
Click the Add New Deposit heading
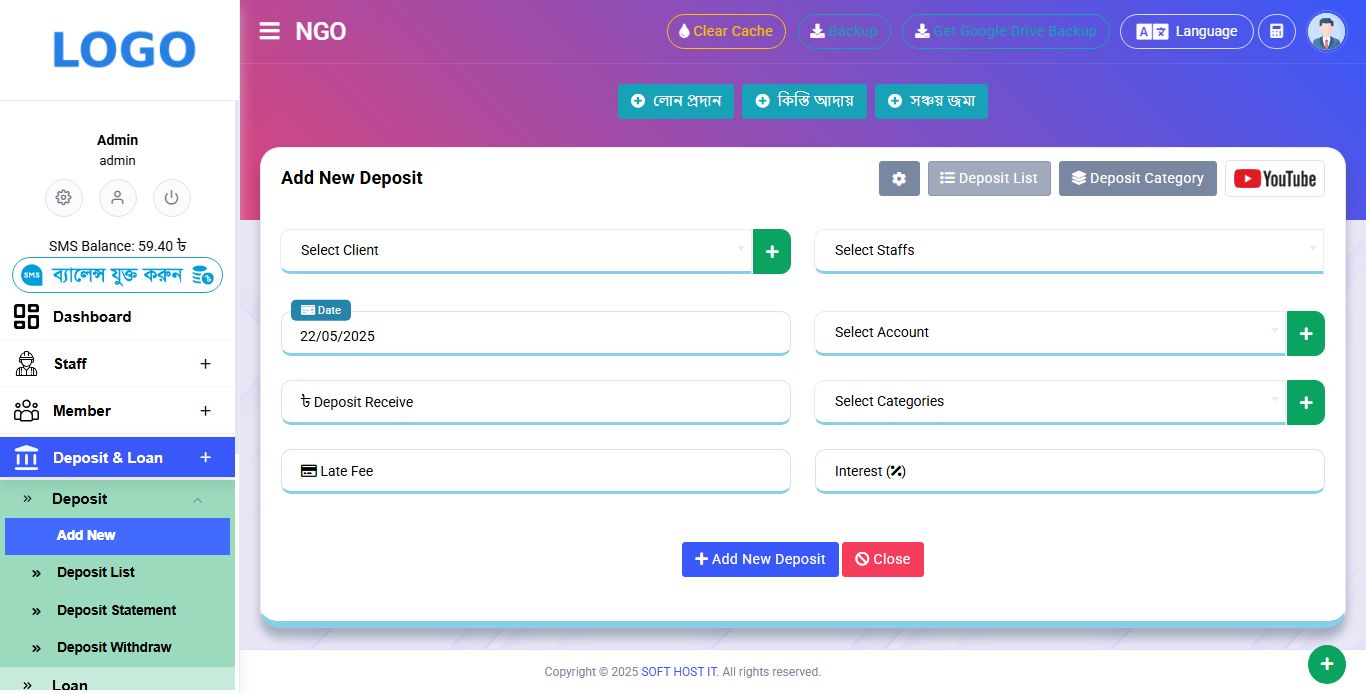tap(352, 178)
